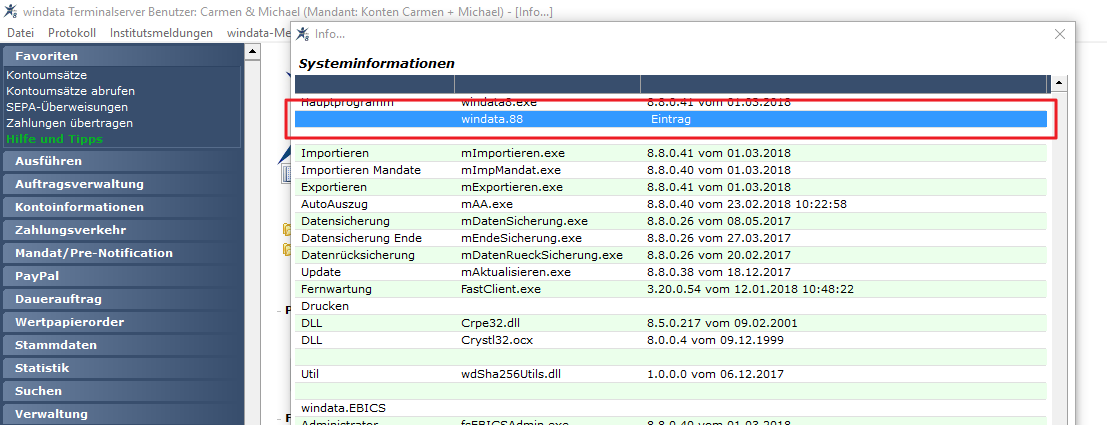Select the Importieren row label
The image size is (1107, 425).
(335, 153)
